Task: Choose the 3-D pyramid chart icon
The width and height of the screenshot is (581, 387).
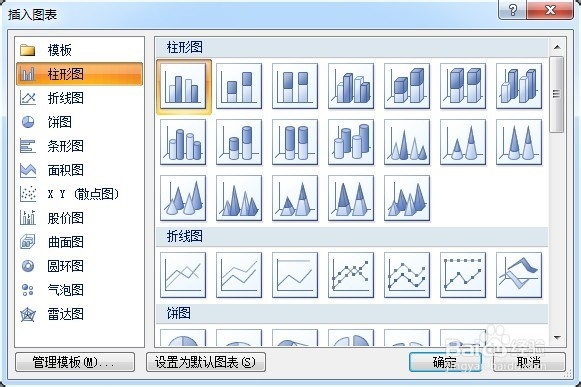Action: coord(407,198)
